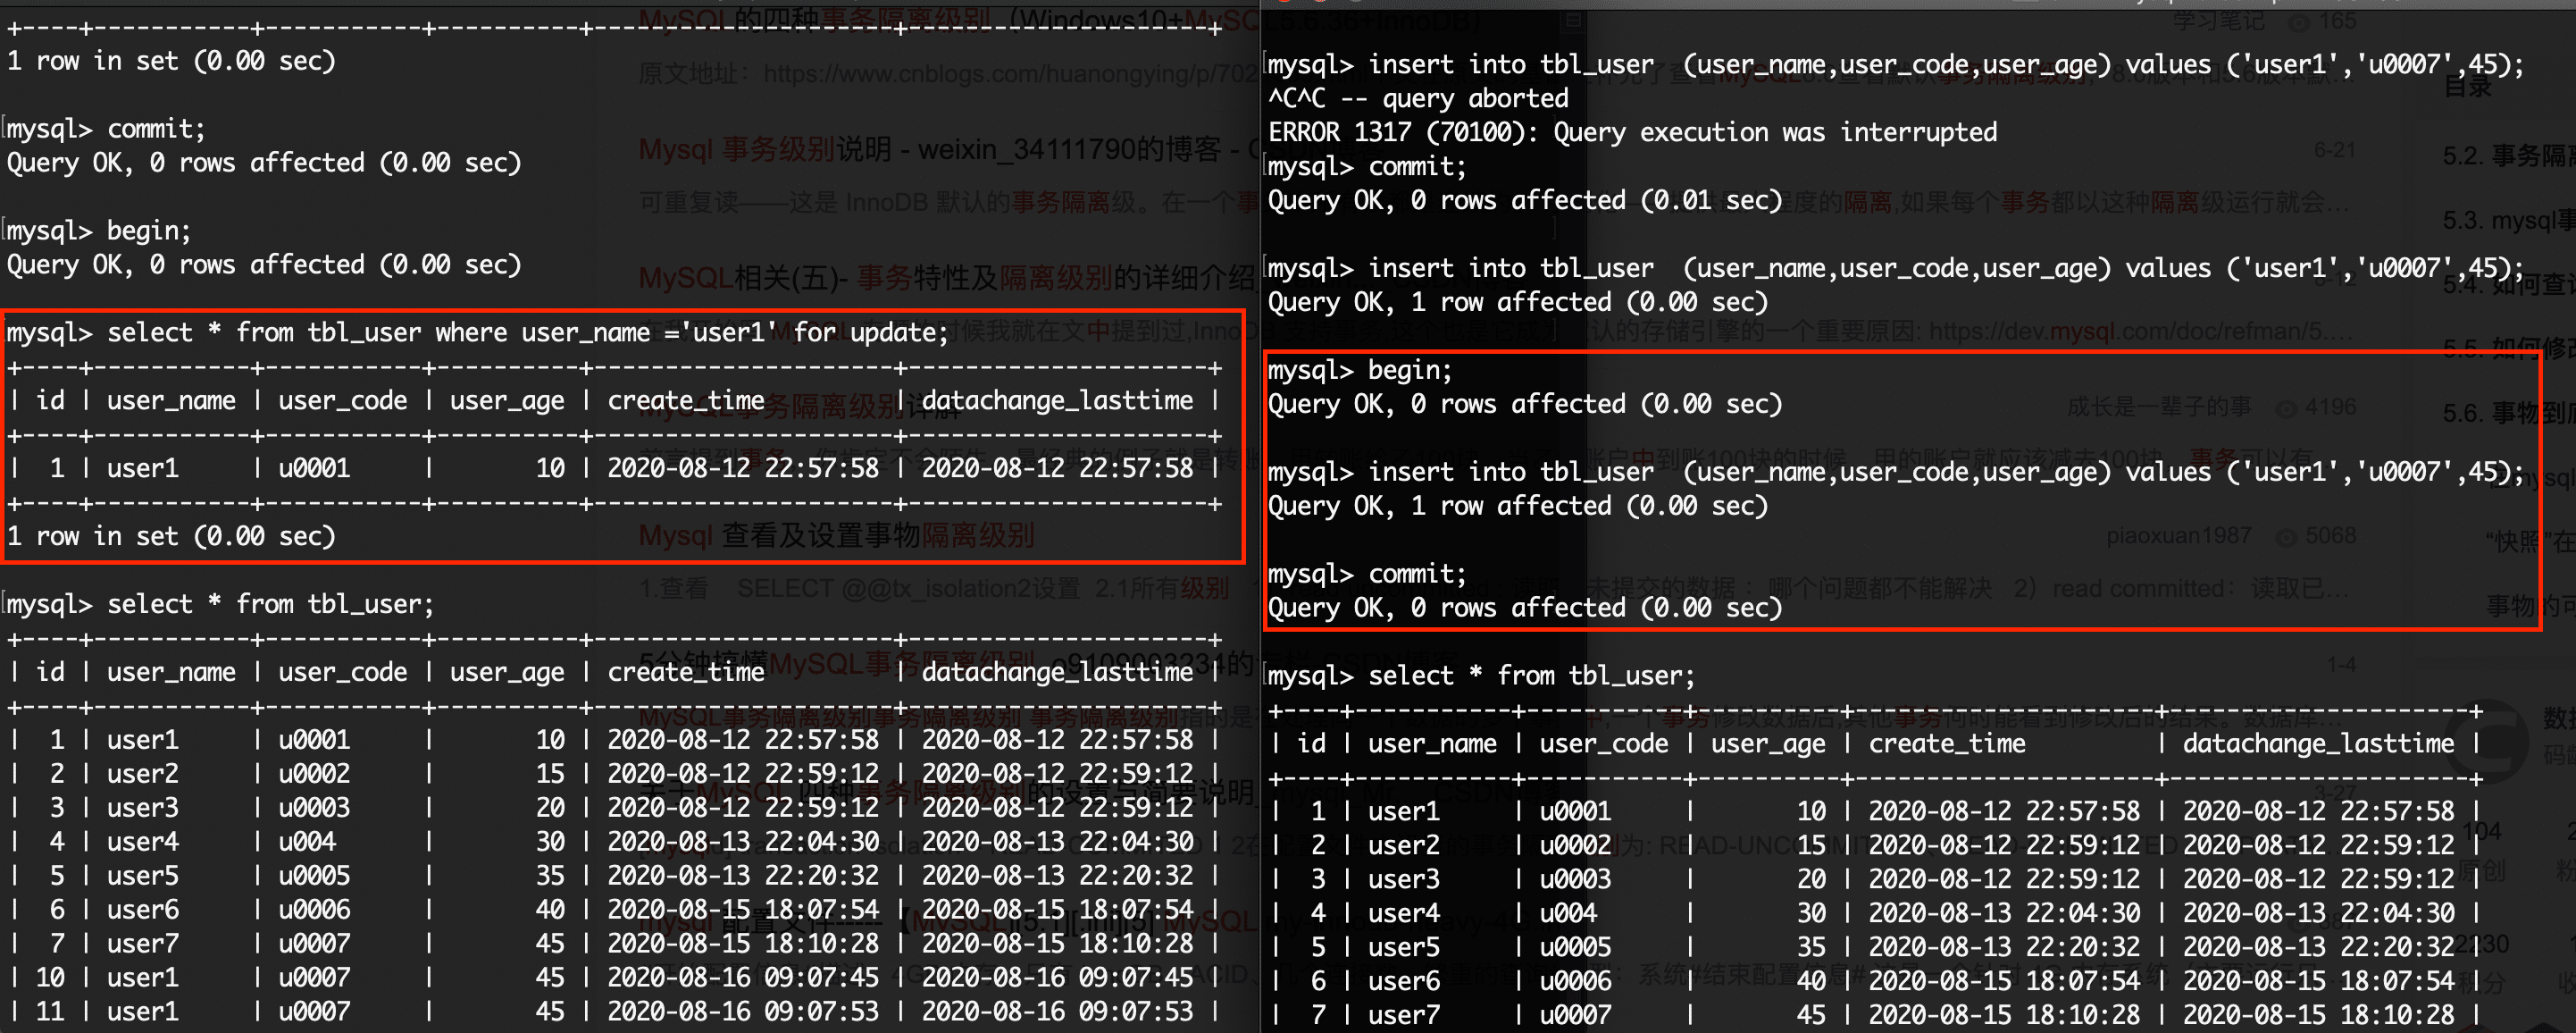Click 'user6' cell in the right terminal table
2576x1033 pixels.
point(1404,981)
